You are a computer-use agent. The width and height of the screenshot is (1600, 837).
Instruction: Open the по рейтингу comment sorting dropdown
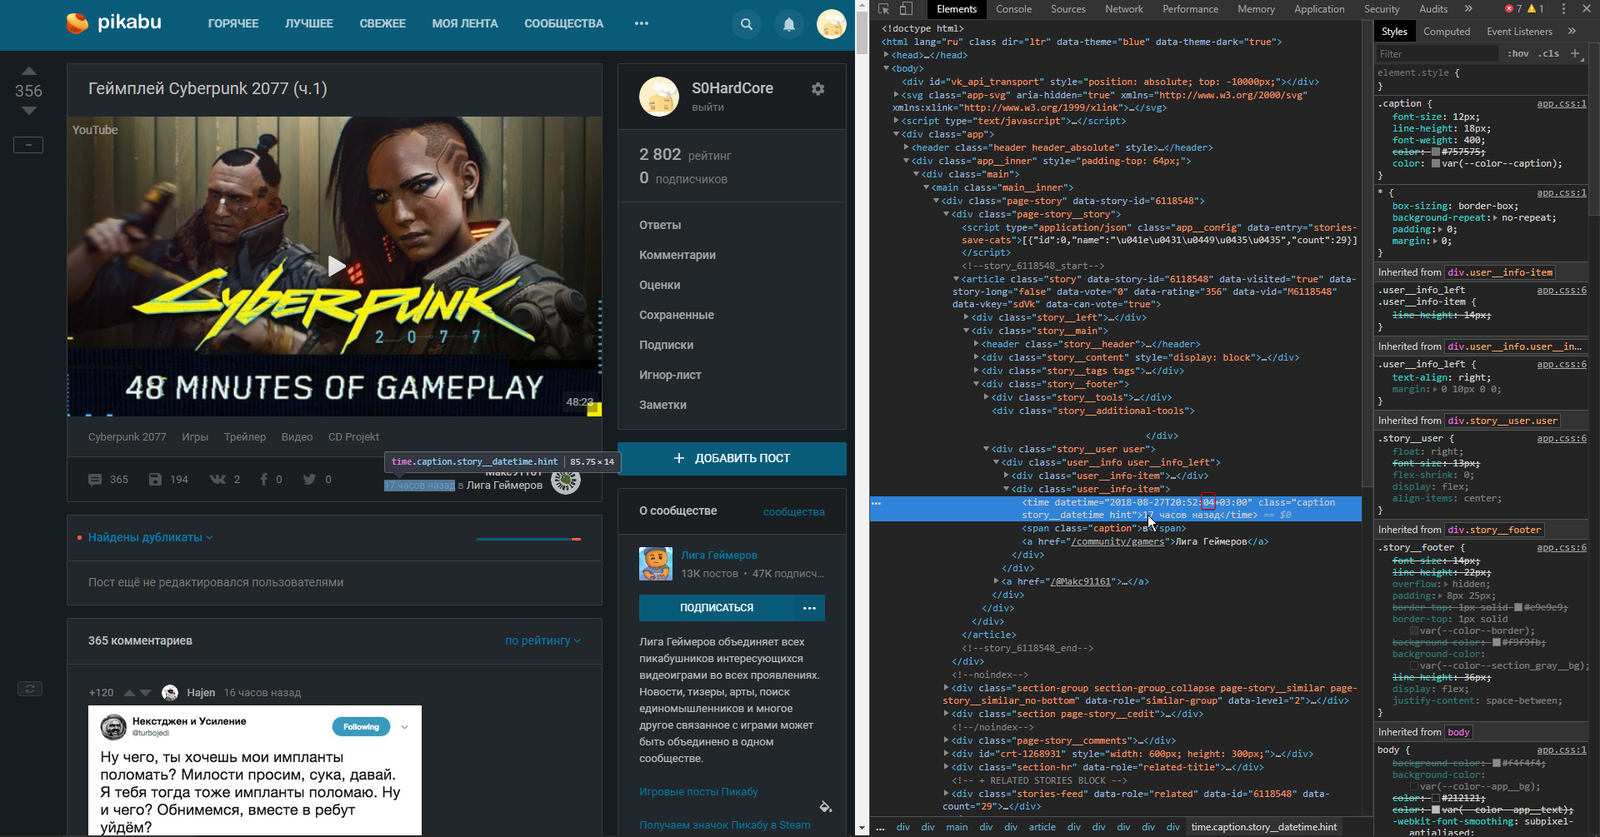pos(542,641)
